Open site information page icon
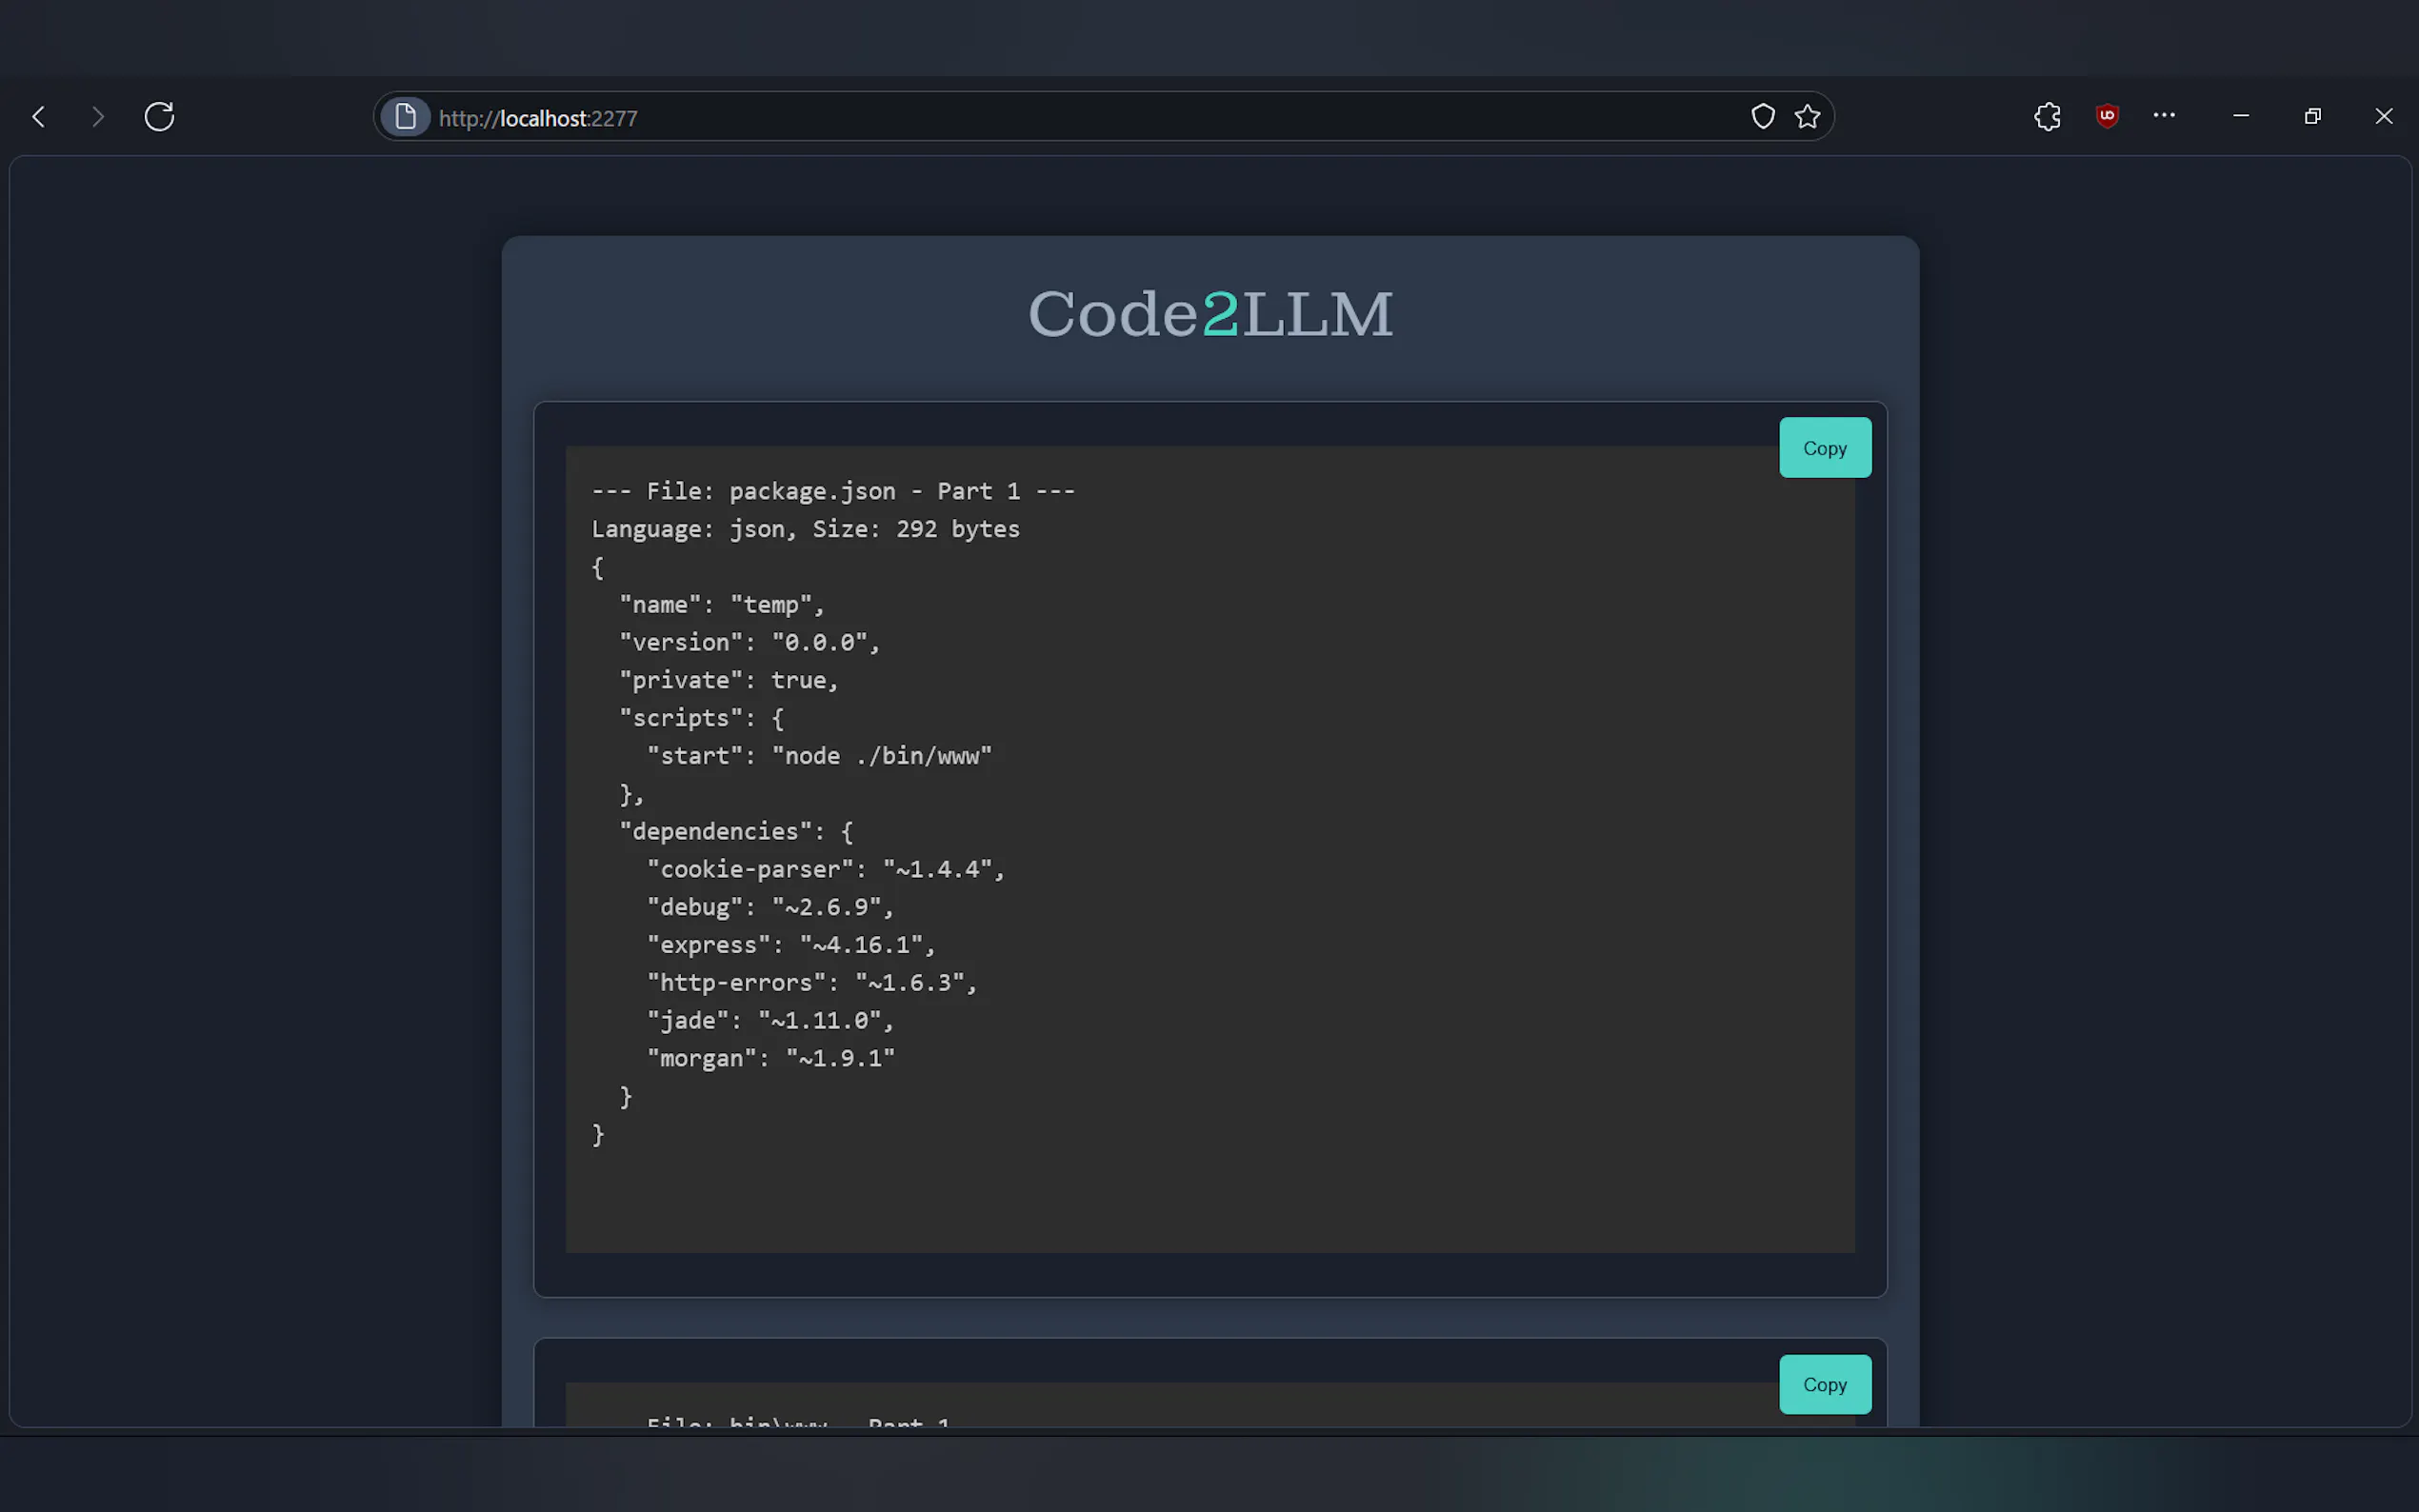2419x1512 pixels. 405,117
